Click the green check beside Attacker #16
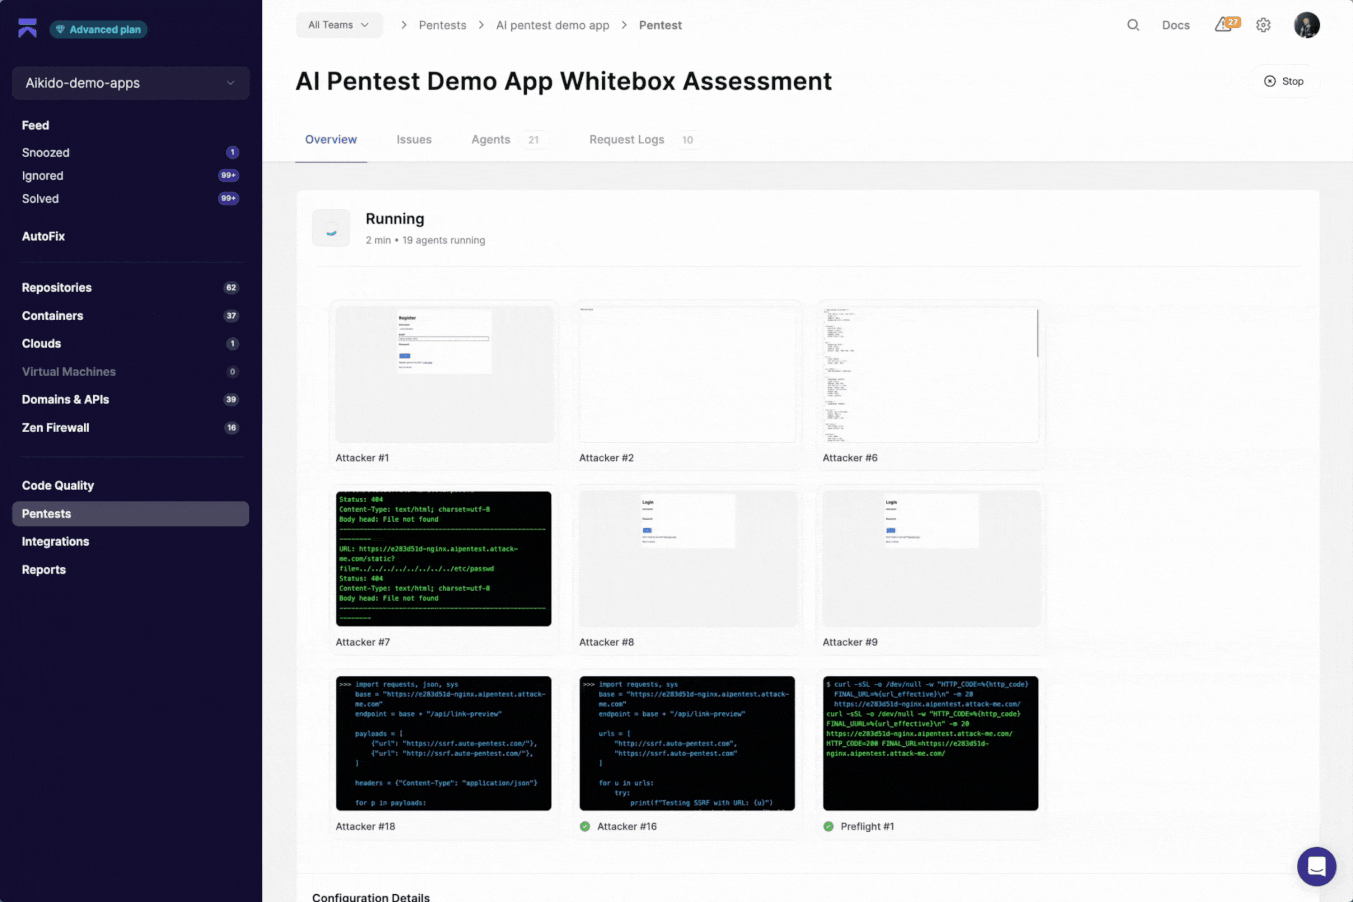The height and width of the screenshot is (902, 1353). point(585,826)
